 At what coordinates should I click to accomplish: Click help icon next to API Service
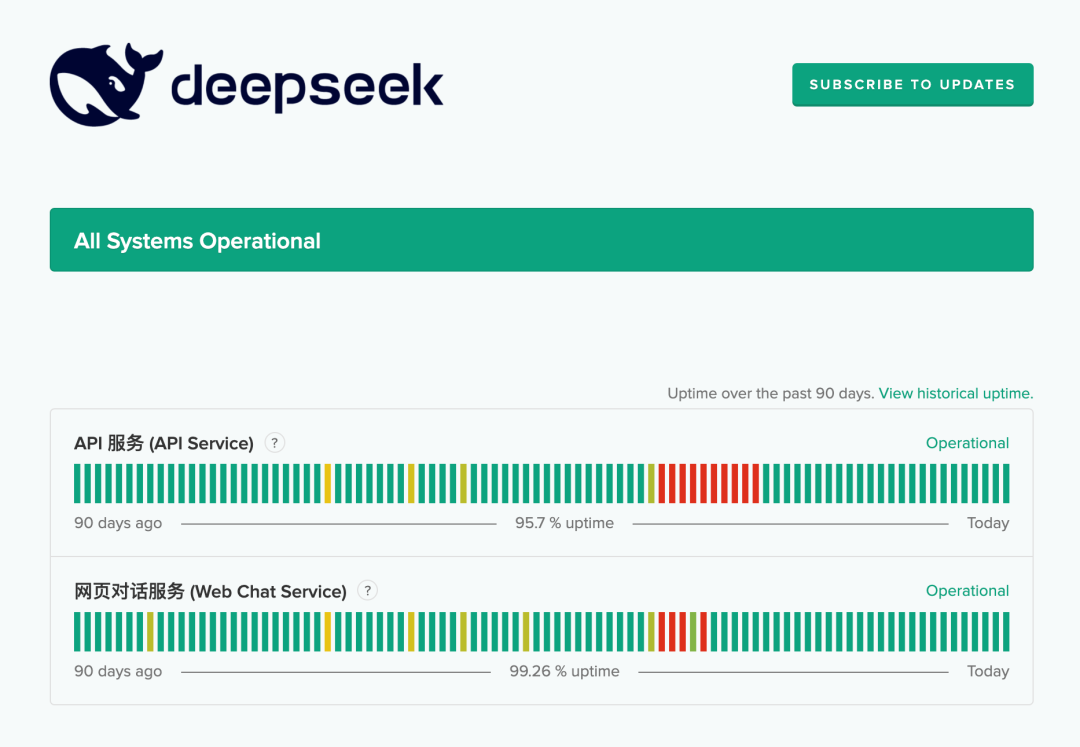point(275,443)
